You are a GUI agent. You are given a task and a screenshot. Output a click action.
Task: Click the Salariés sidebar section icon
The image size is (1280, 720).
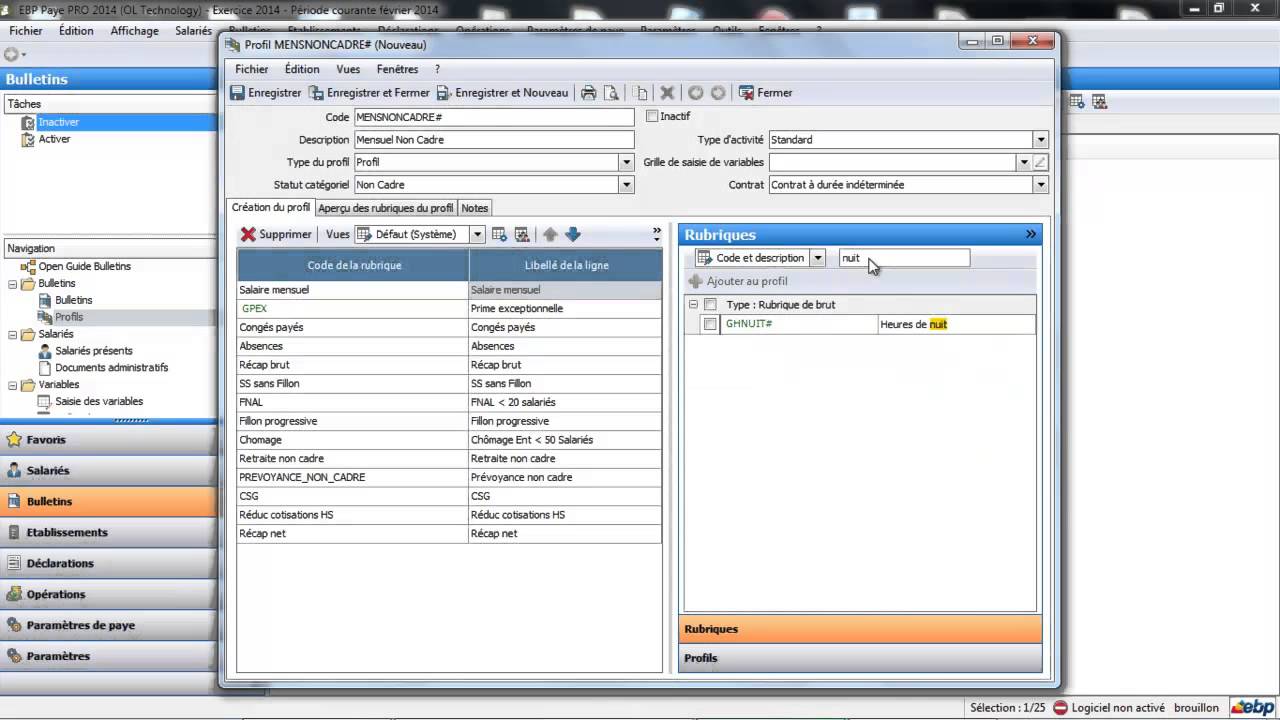(13, 470)
